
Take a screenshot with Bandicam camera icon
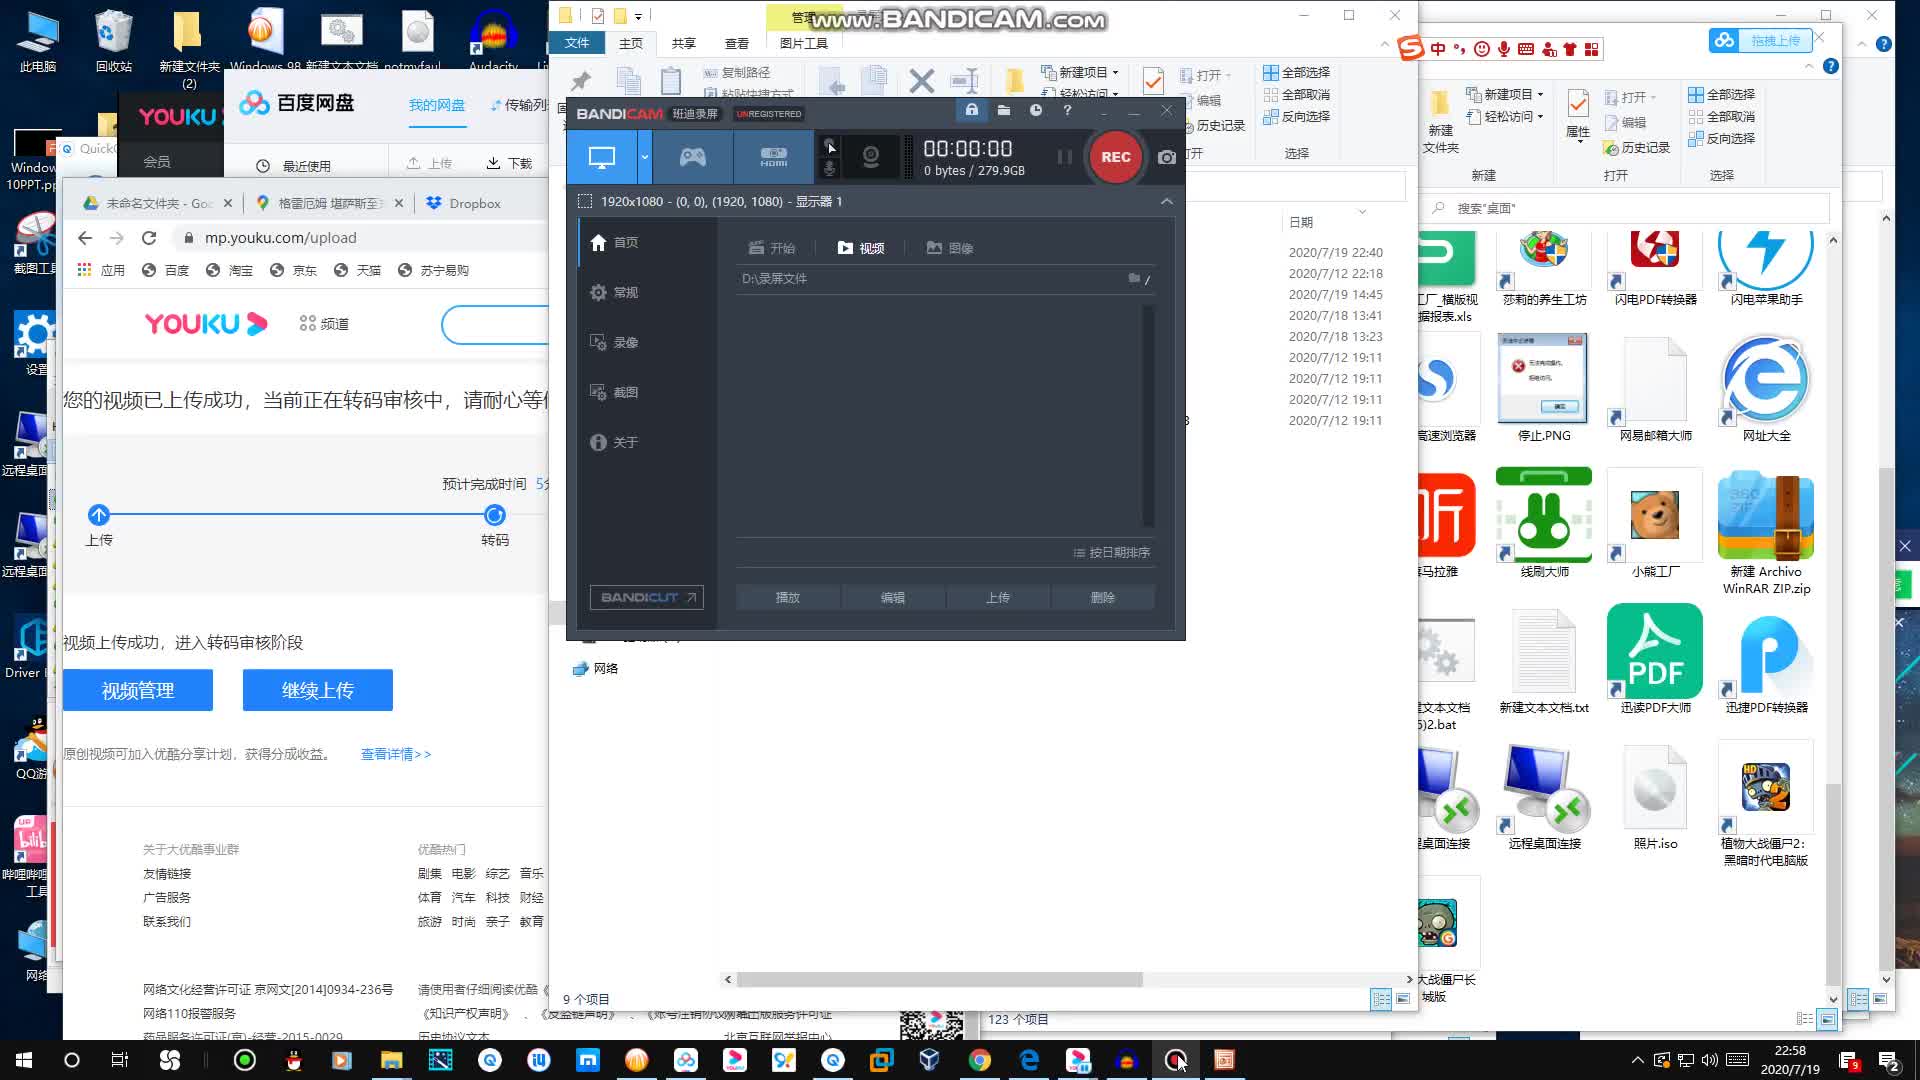(1166, 157)
